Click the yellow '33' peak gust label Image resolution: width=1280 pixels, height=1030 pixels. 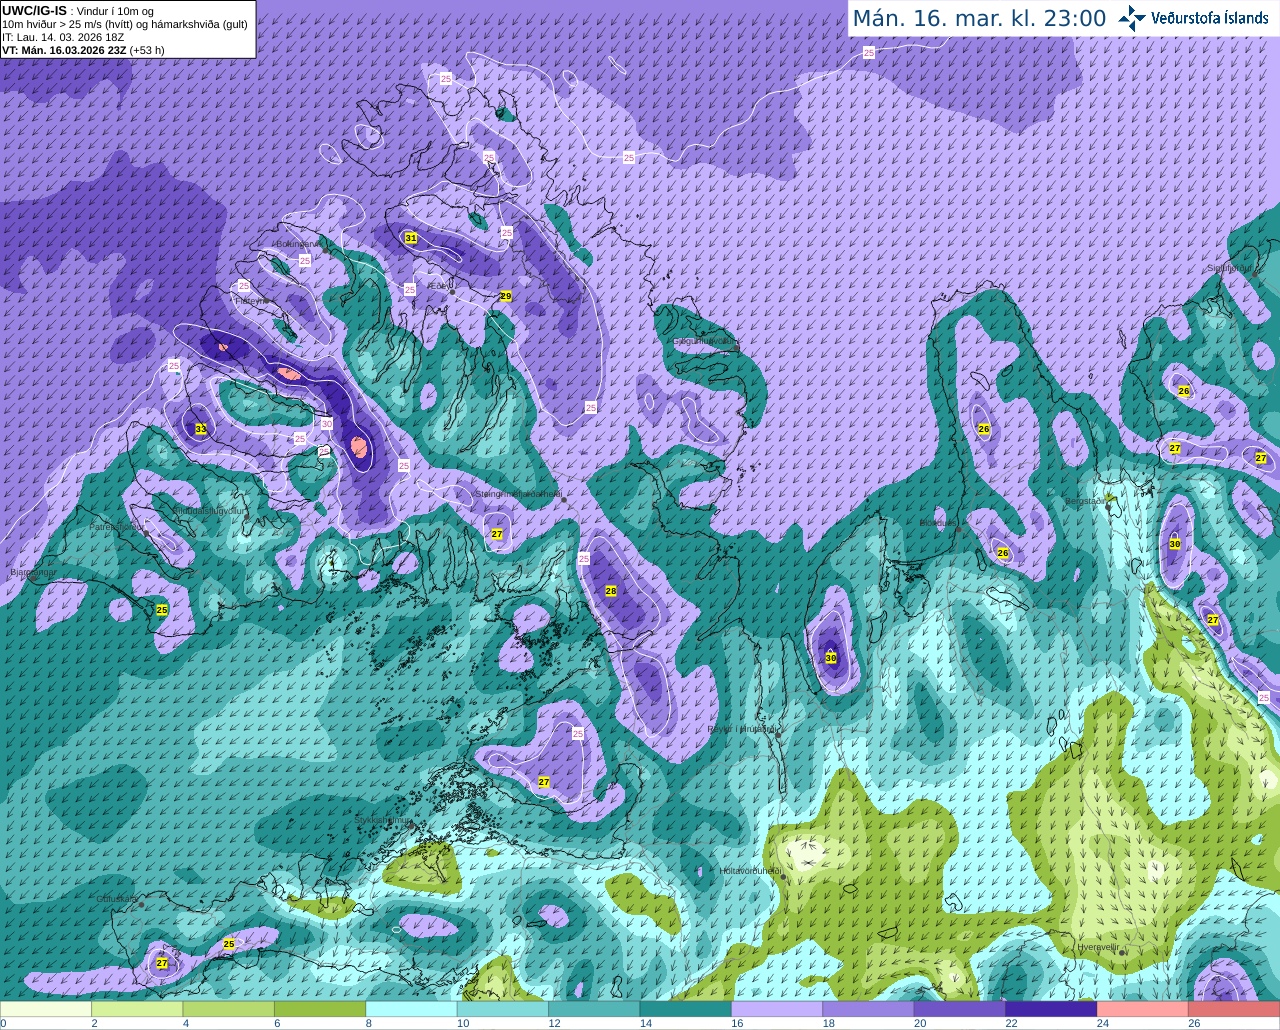click(201, 429)
